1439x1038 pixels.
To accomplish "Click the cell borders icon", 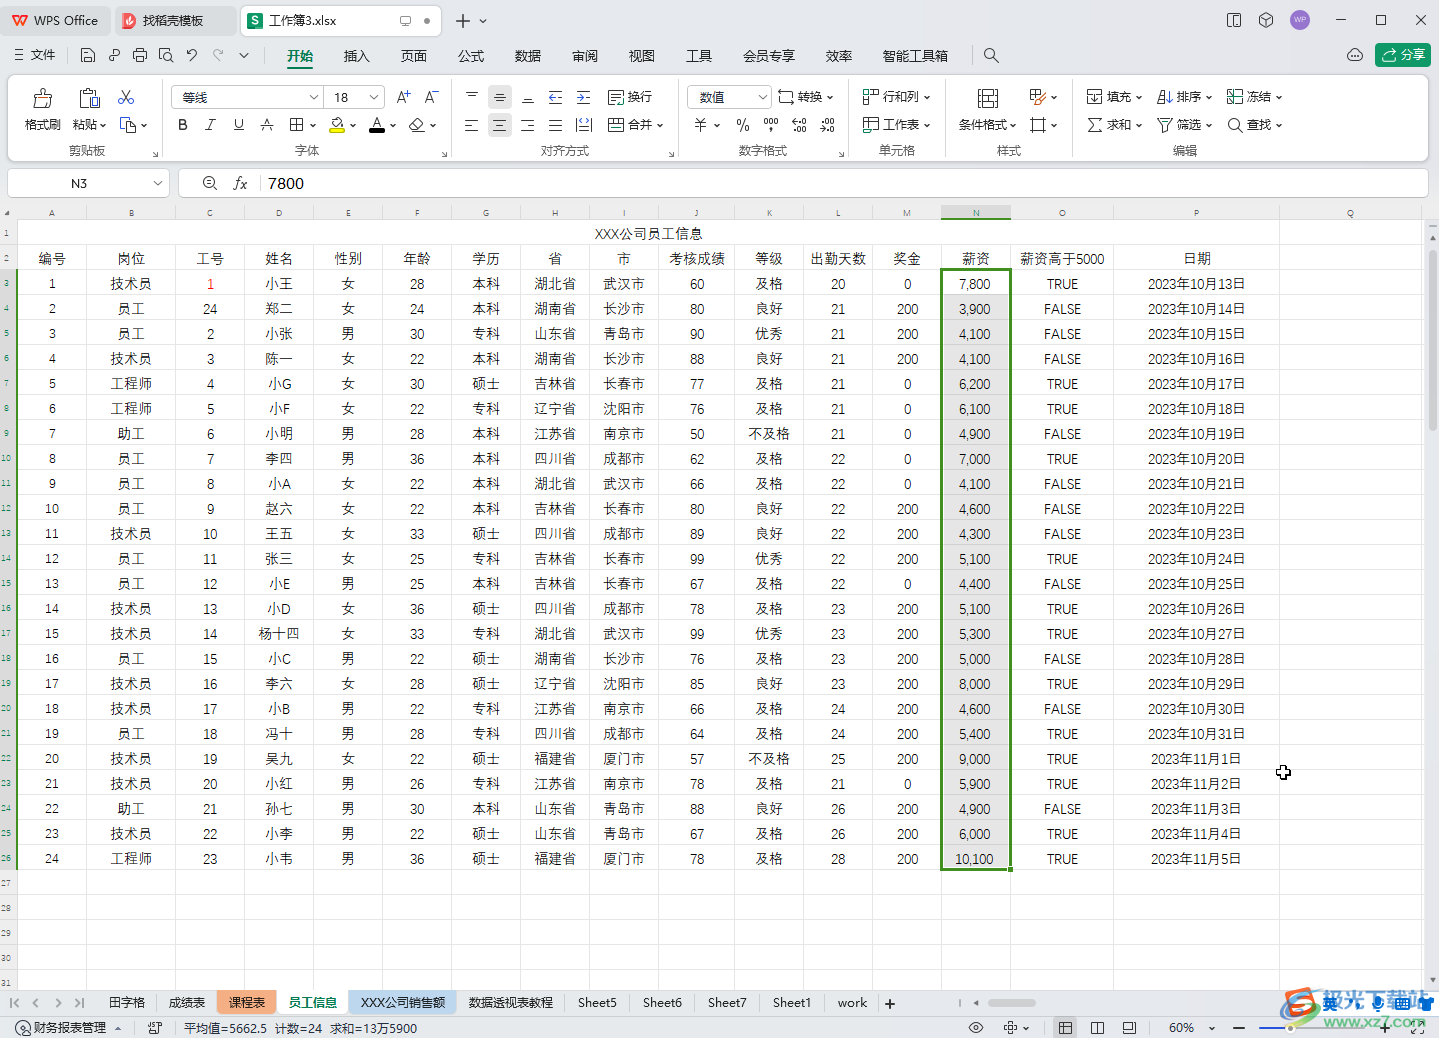I will (296, 125).
